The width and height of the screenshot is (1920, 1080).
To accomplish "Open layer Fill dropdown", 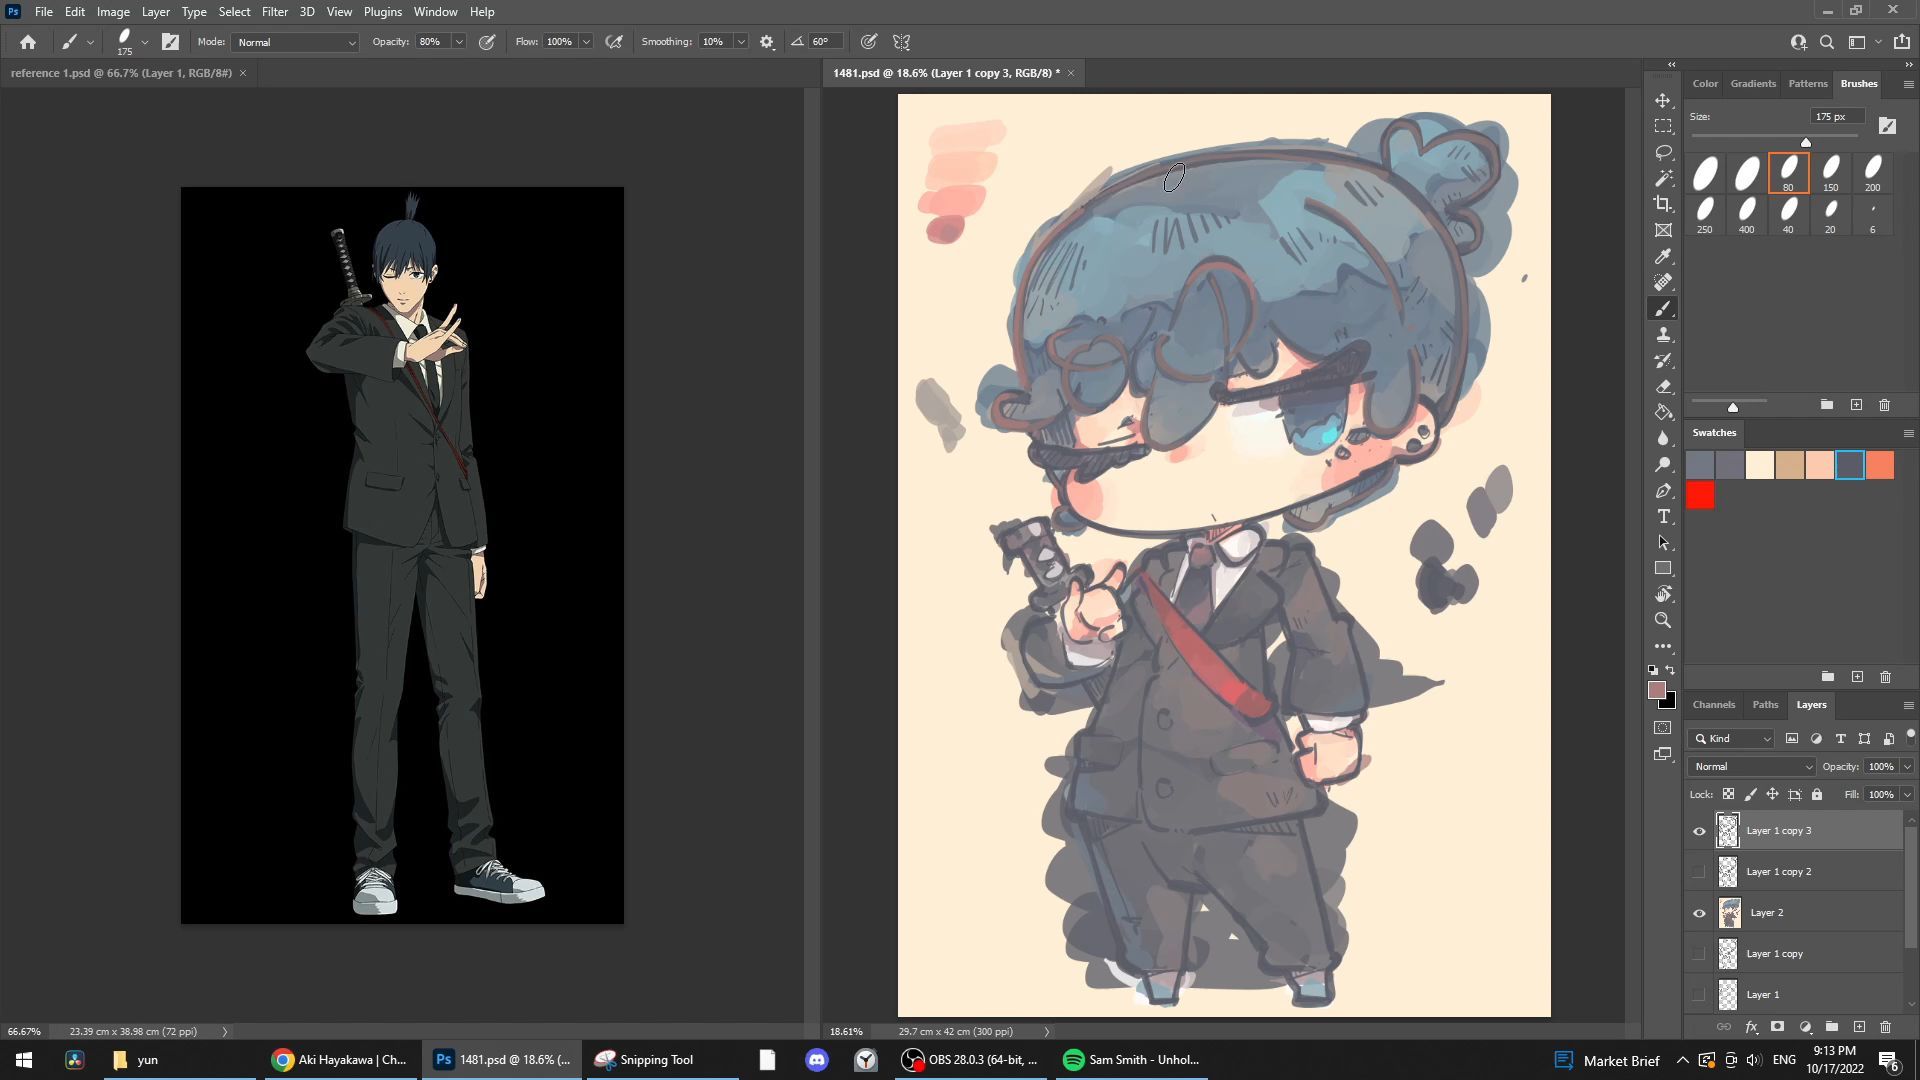I will (1907, 794).
